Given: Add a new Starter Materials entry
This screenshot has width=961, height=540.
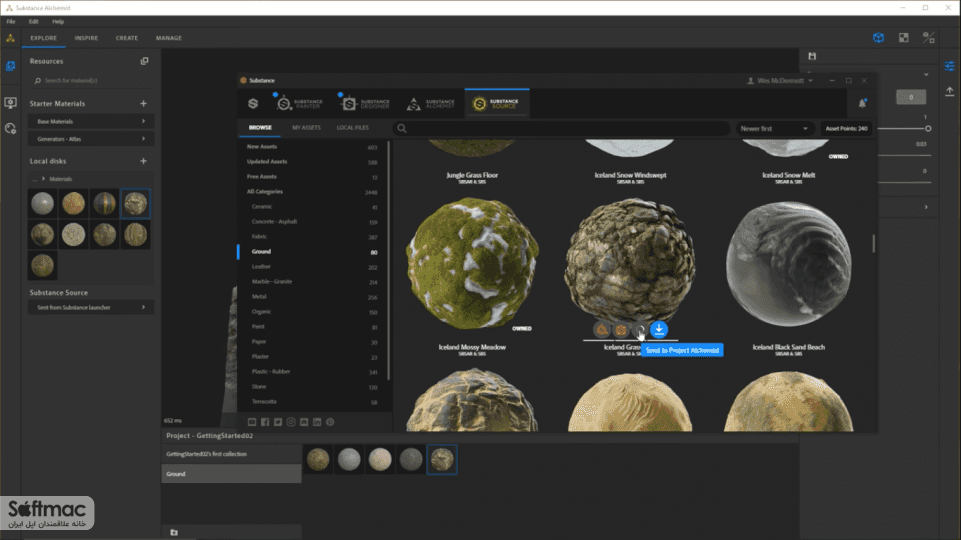Looking at the screenshot, I should [x=143, y=104].
